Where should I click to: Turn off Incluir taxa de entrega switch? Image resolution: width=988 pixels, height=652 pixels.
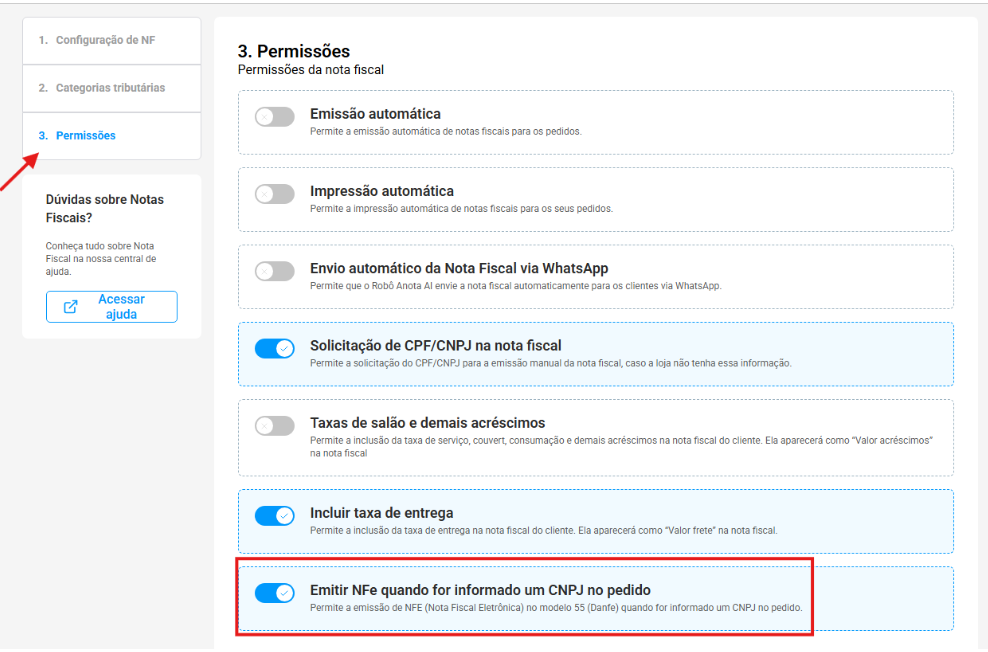coord(274,515)
